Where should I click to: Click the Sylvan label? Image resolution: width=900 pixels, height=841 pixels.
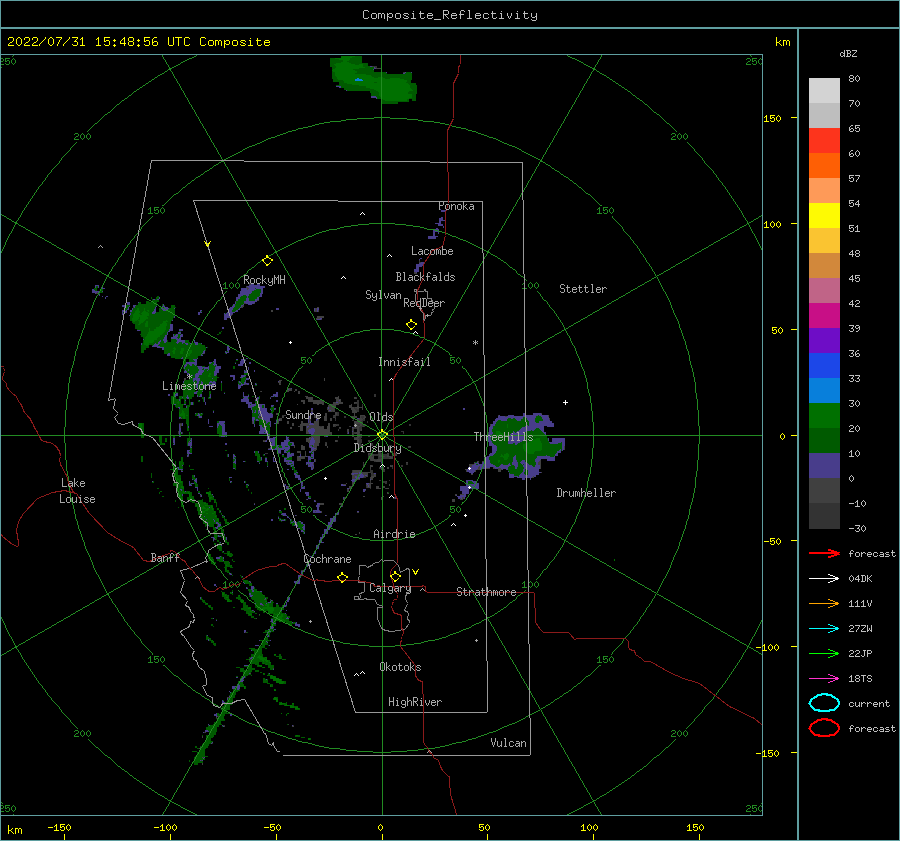tap(383, 295)
